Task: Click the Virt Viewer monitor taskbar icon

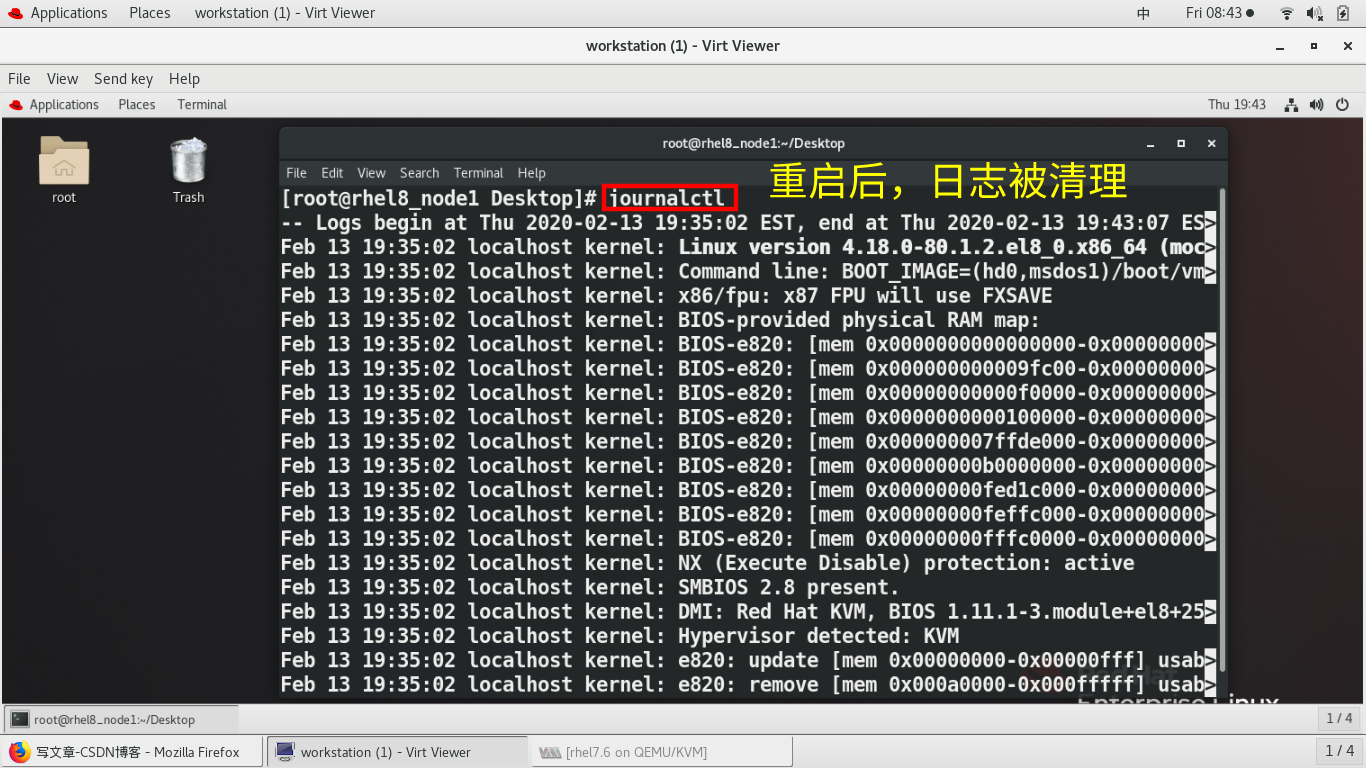Action: (285, 752)
